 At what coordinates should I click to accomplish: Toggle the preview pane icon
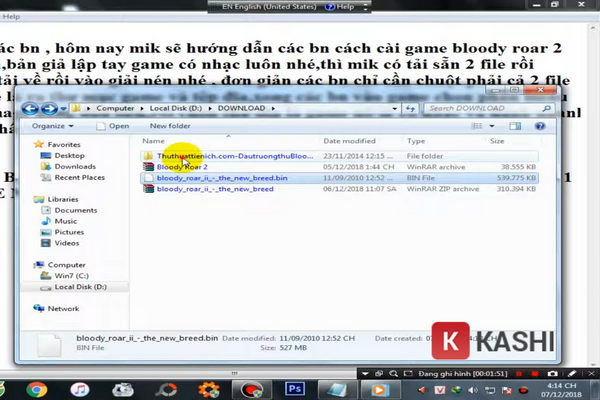coord(515,126)
